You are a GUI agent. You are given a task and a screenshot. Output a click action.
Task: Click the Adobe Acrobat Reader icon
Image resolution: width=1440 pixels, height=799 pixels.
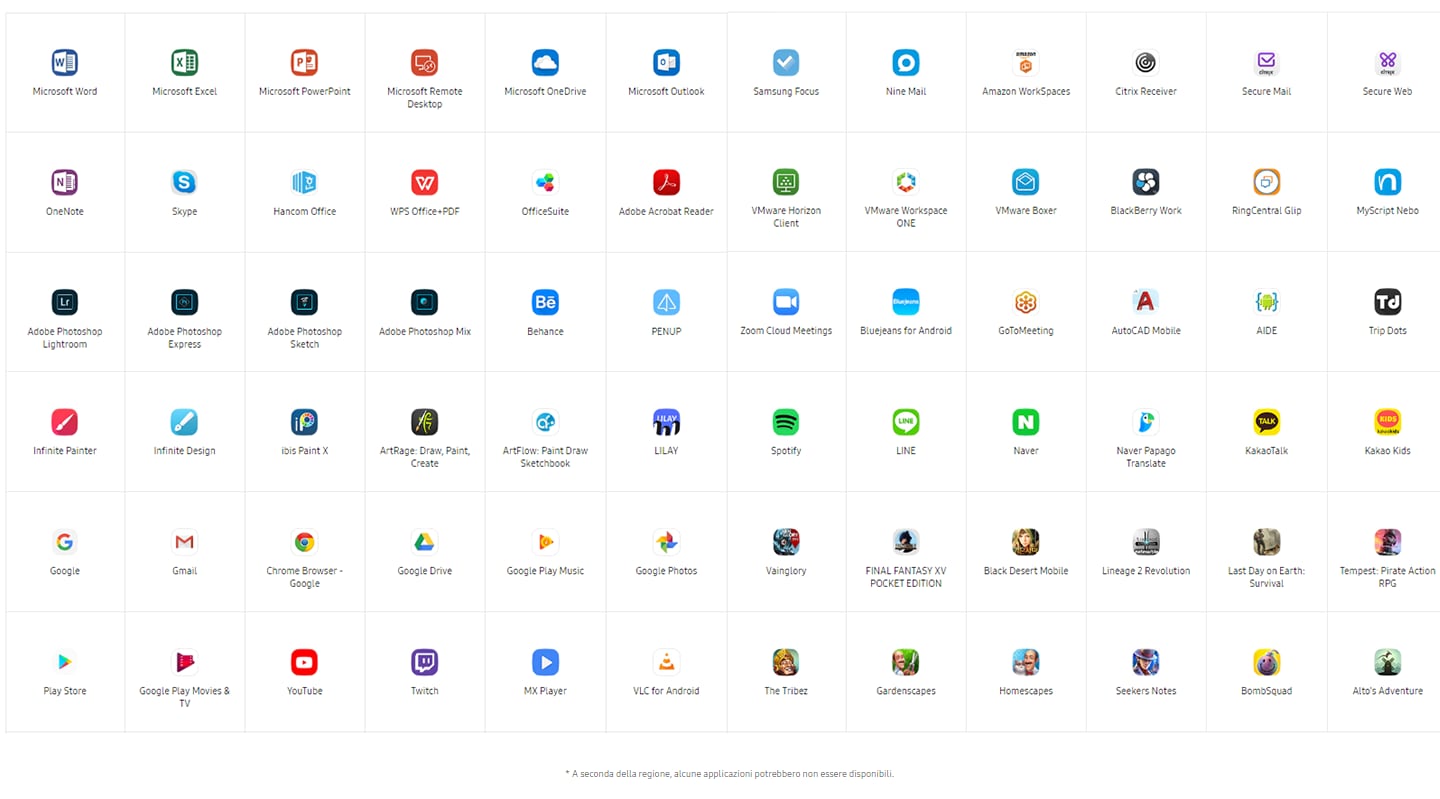(666, 182)
